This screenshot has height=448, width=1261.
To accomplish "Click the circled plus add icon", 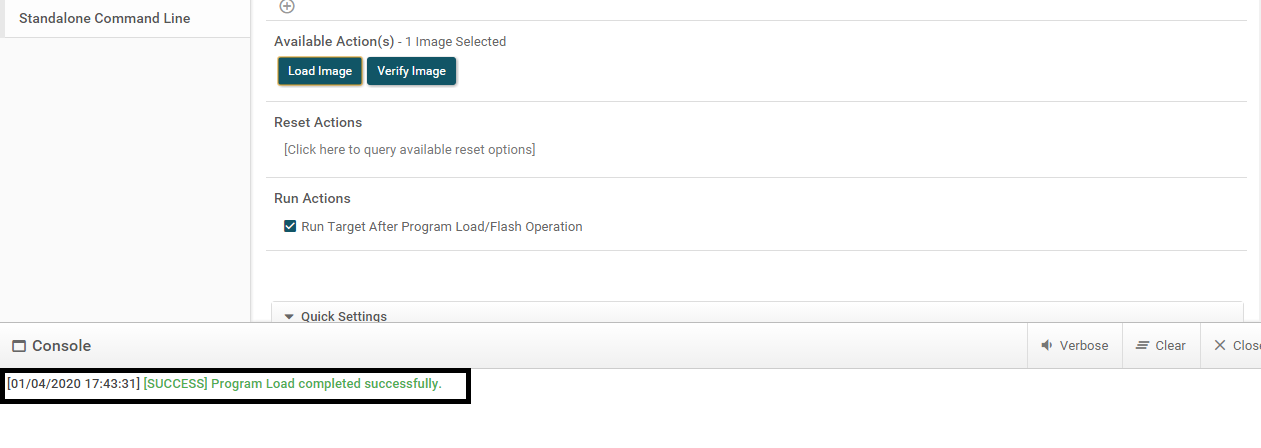I will (287, 6).
